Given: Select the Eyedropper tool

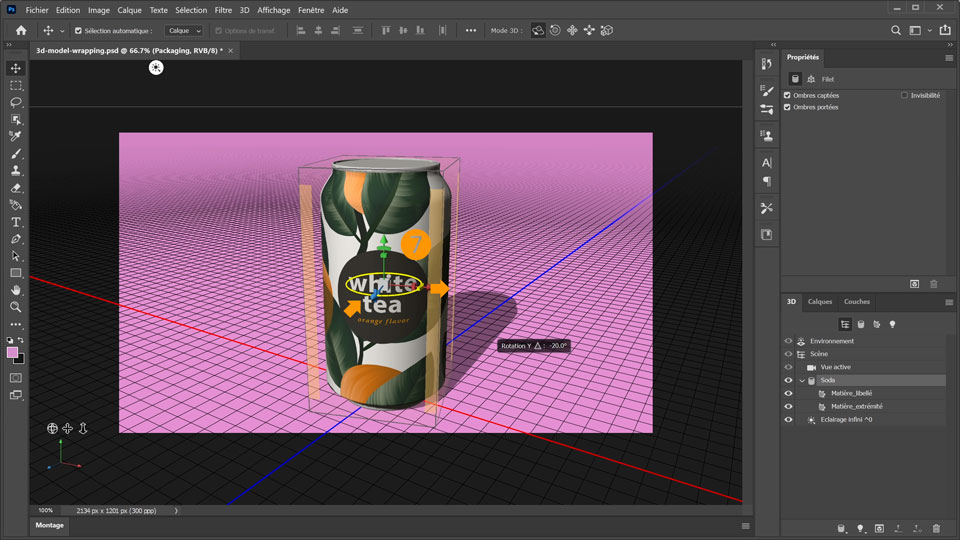Looking at the screenshot, I should tap(16, 136).
